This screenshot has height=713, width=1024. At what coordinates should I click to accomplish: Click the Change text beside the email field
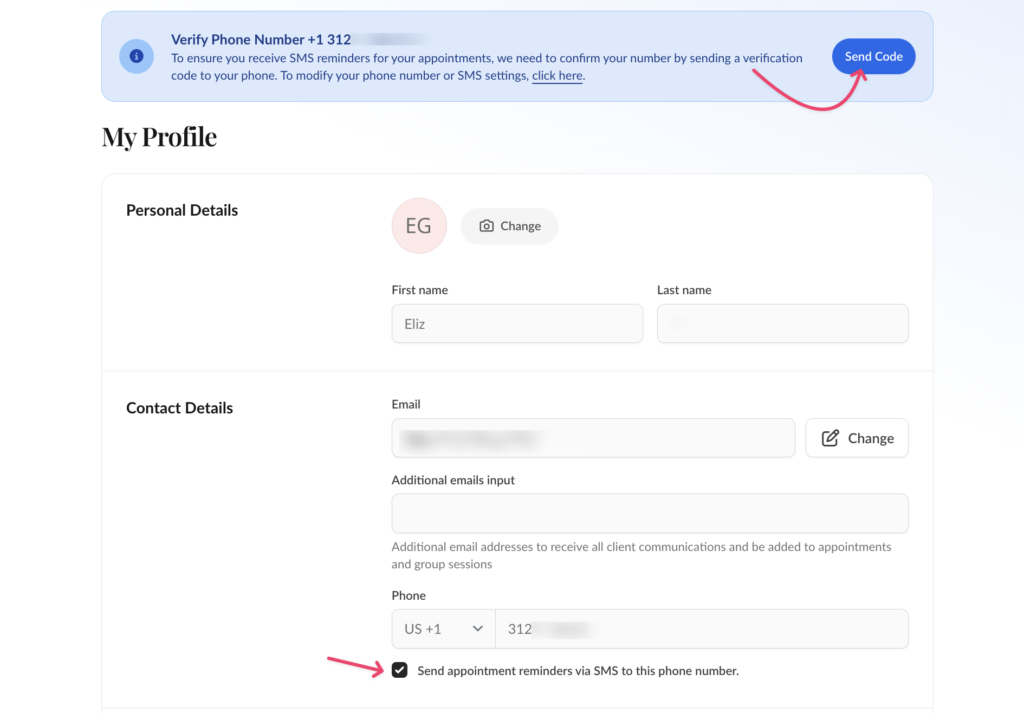pos(870,438)
